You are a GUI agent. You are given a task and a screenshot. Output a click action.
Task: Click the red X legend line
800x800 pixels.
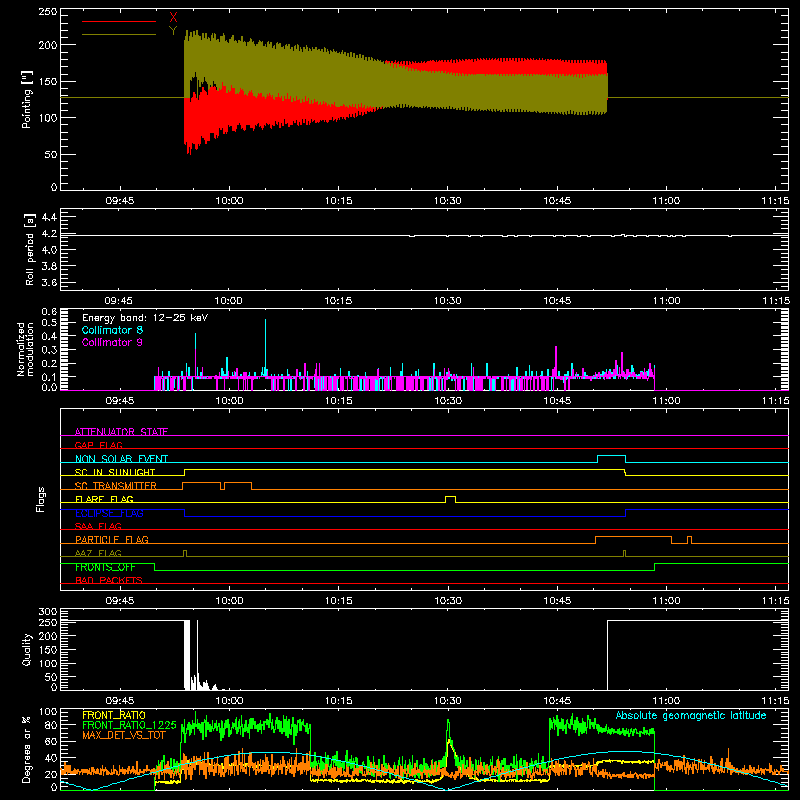coord(119,21)
